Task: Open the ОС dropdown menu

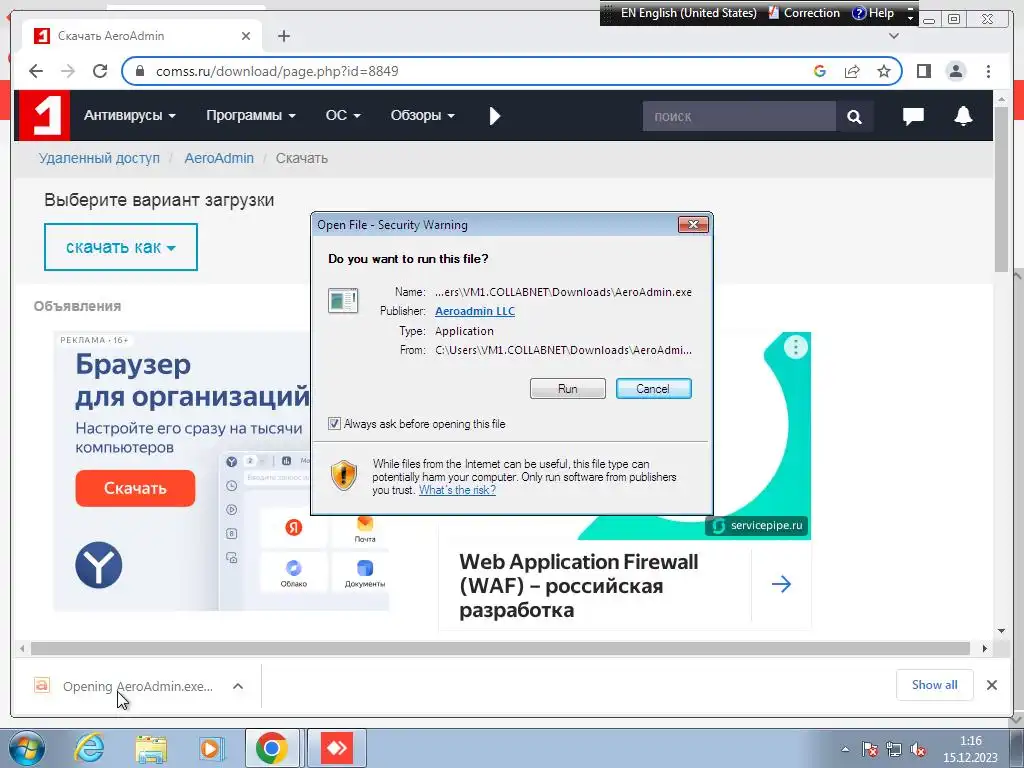Action: coord(343,116)
